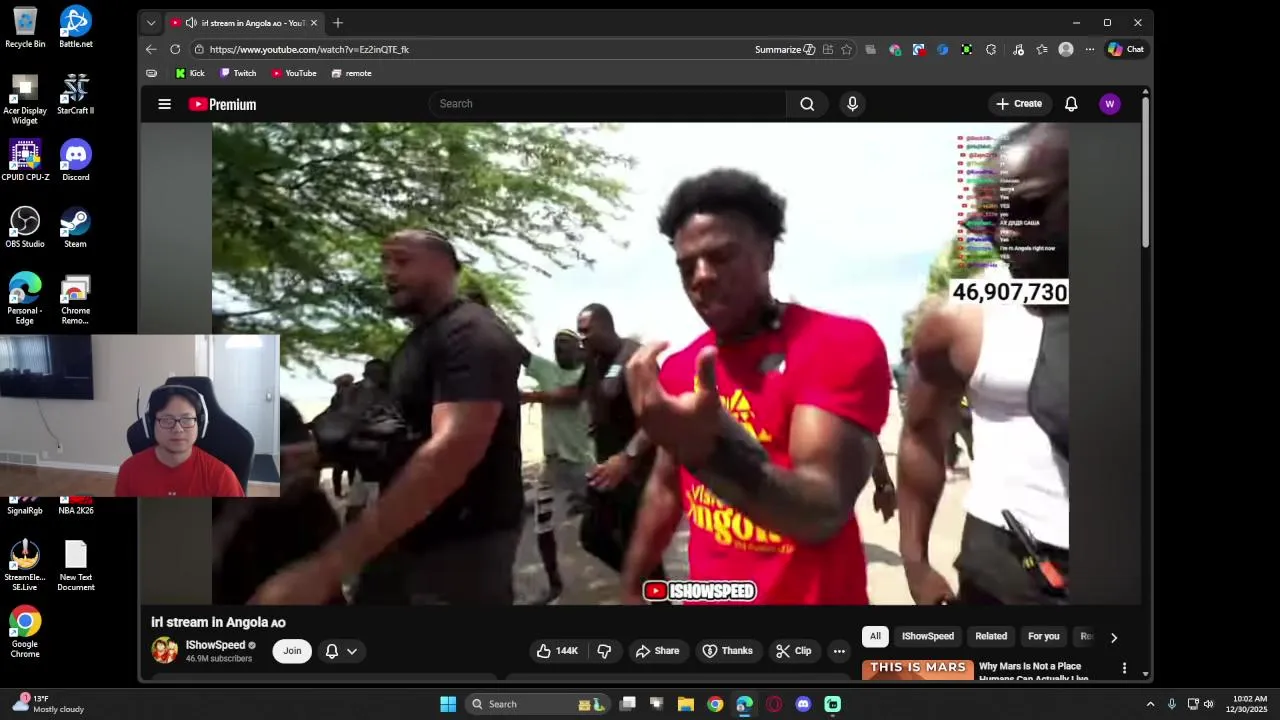Open Kick bookmark in favorites bar
1280x720 pixels.
(x=189, y=73)
